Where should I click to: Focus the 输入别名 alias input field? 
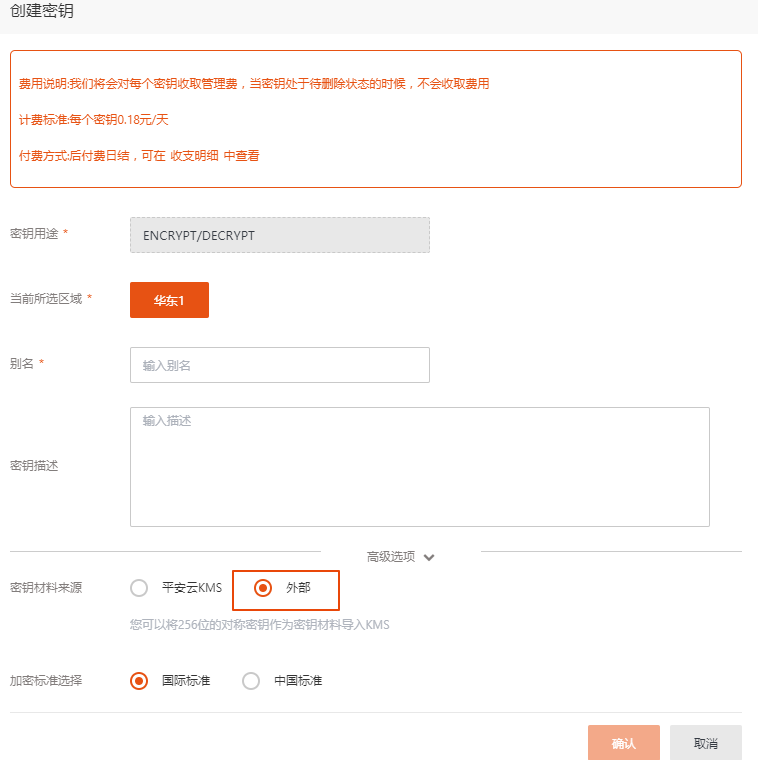pos(280,365)
